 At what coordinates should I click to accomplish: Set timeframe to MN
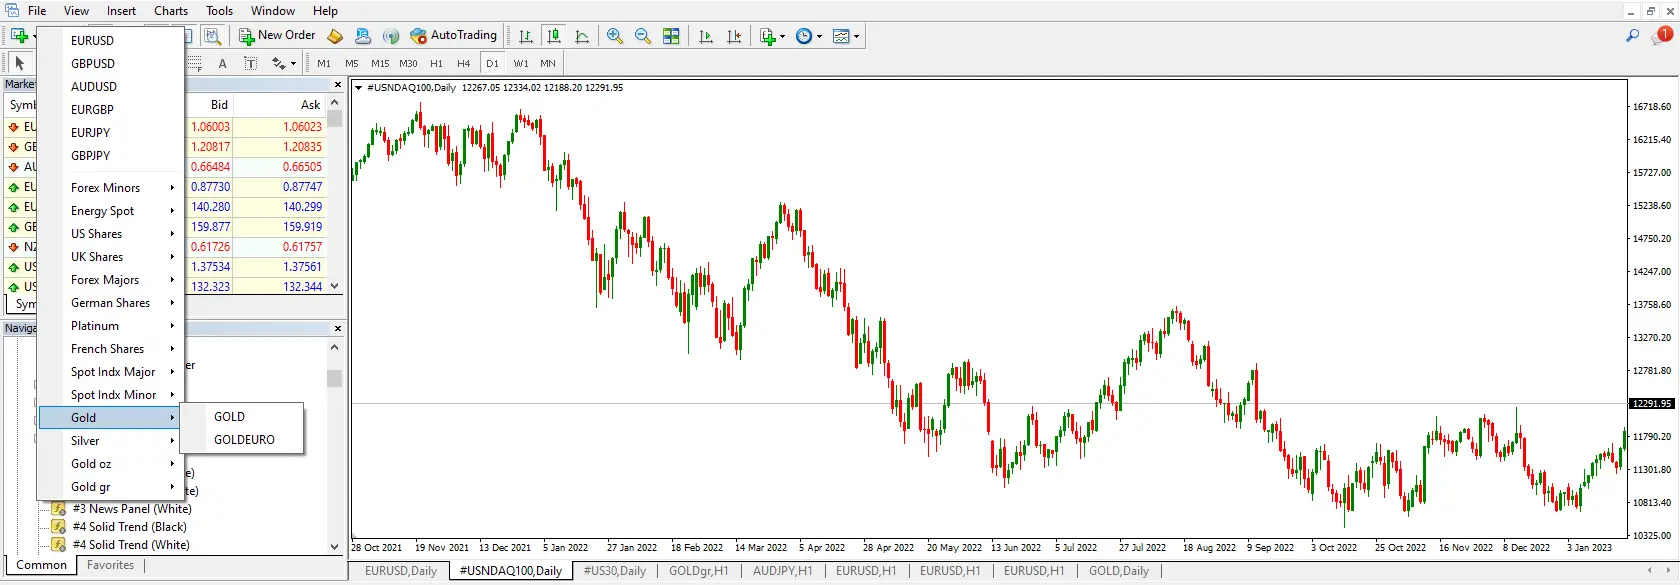pyautogui.click(x=548, y=63)
